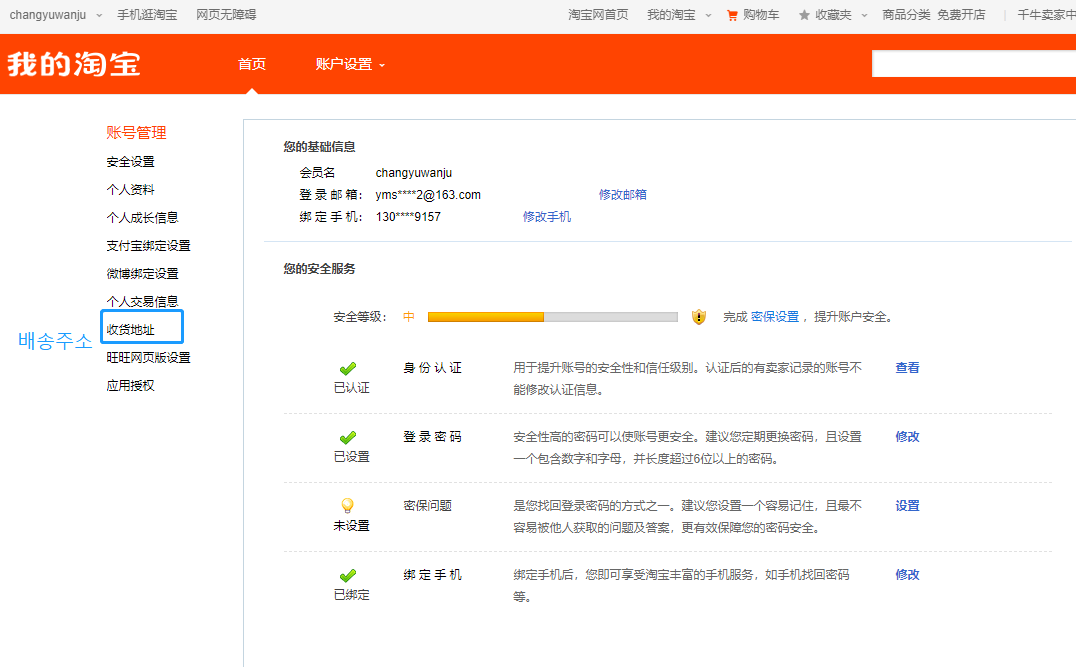1076x667 pixels.
Task: Click the 修改手机 link
Action: pos(547,217)
